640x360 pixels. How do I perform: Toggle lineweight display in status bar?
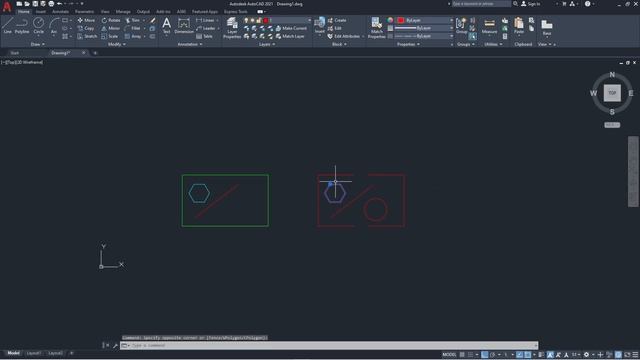(541, 355)
